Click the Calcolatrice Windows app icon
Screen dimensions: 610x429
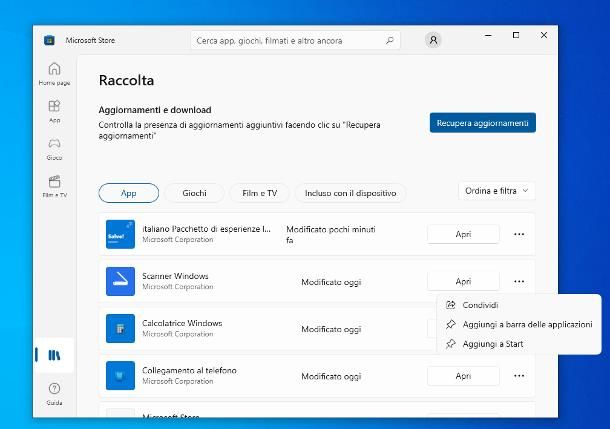pyautogui.click(x=120, y=328)
